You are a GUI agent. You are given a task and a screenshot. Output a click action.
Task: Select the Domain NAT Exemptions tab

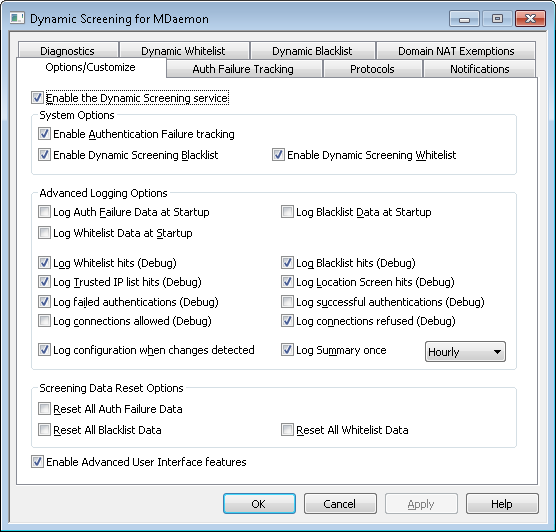(456, 51)
